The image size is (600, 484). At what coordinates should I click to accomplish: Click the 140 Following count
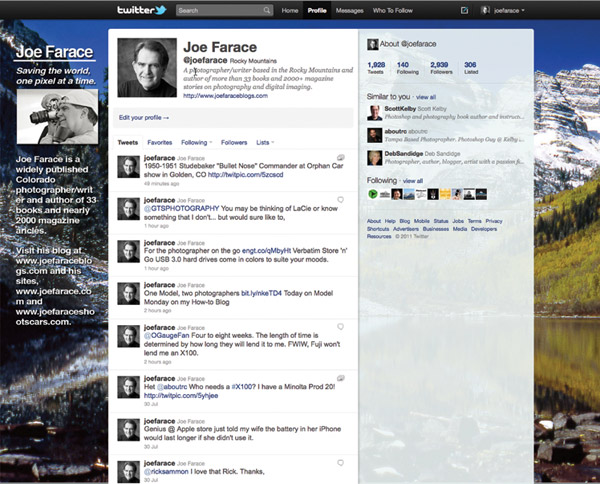pyautogui.click(x=407, y=68)
